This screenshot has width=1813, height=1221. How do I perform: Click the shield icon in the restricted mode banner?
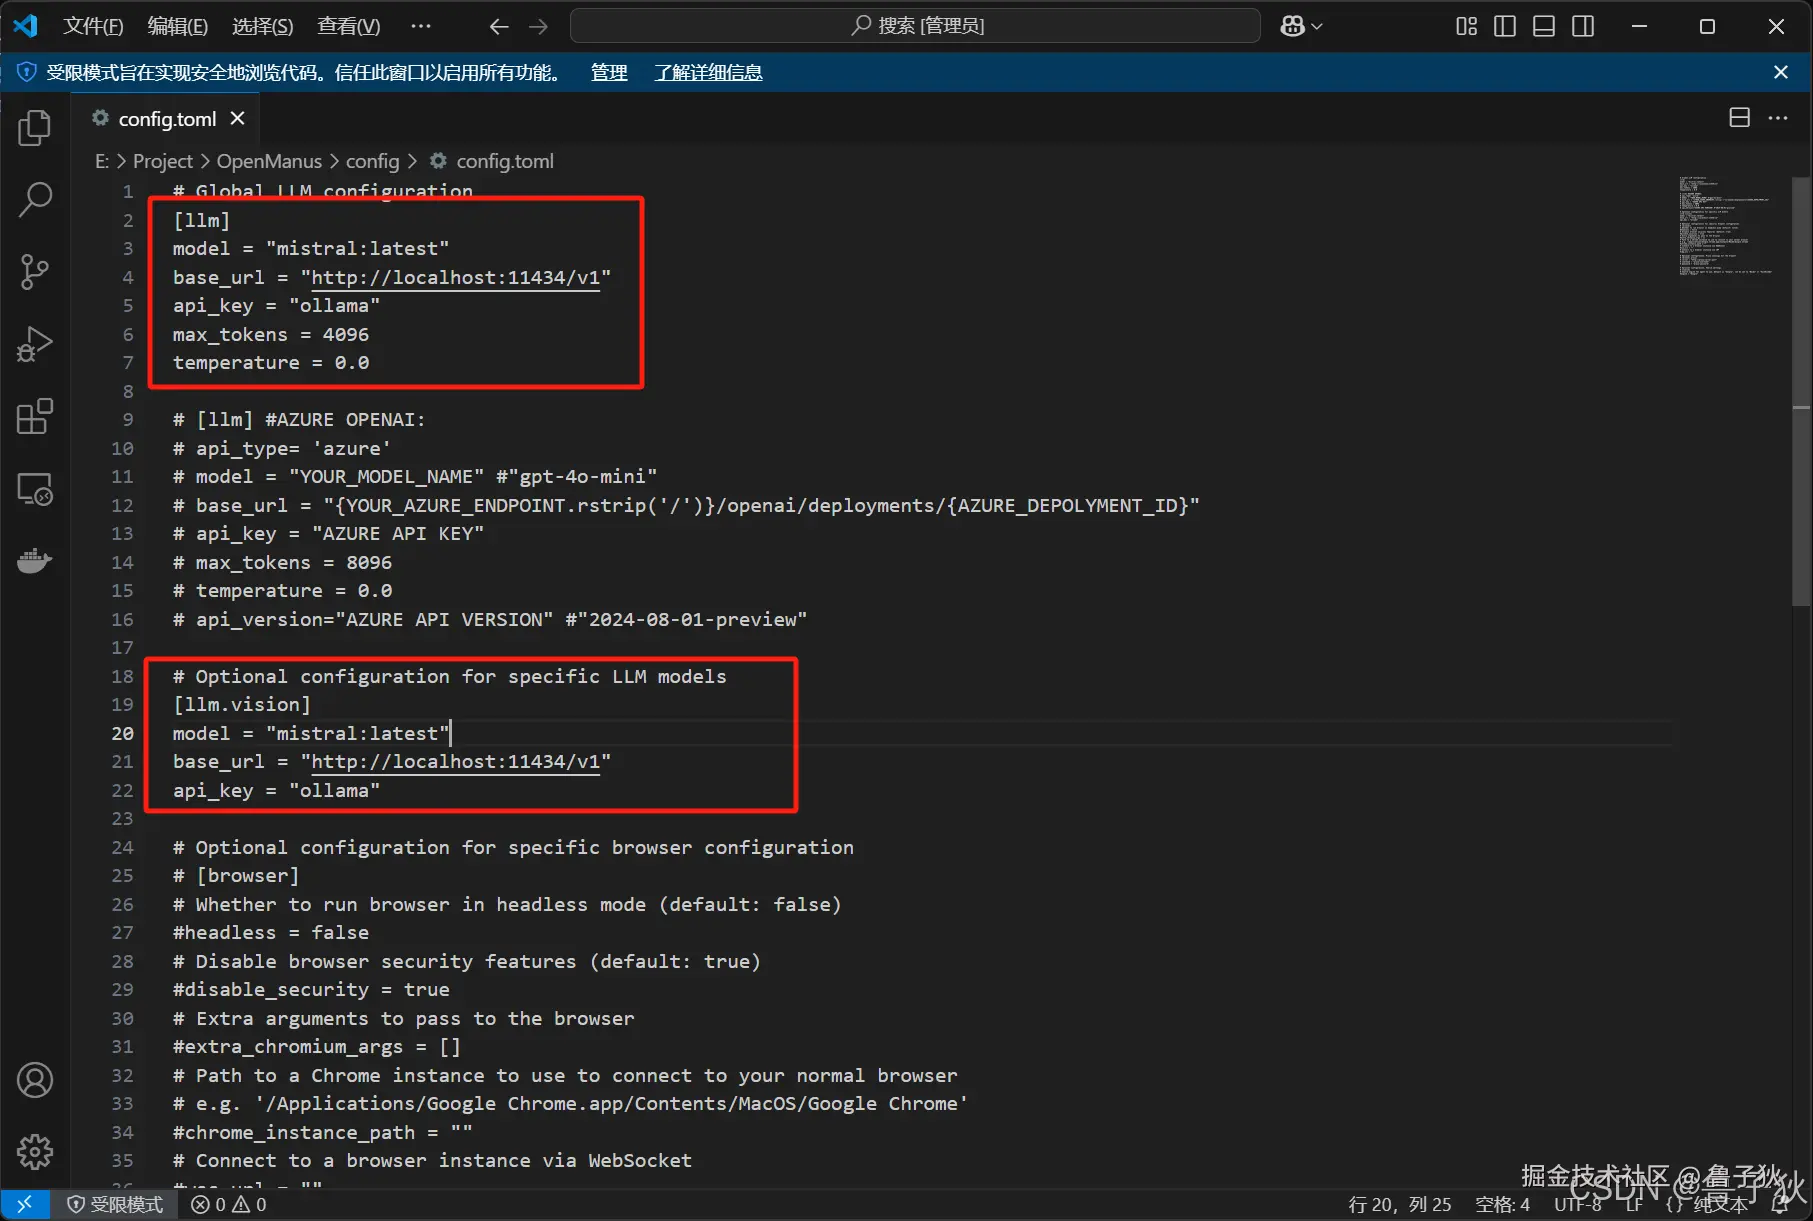[x=27, y=72]
